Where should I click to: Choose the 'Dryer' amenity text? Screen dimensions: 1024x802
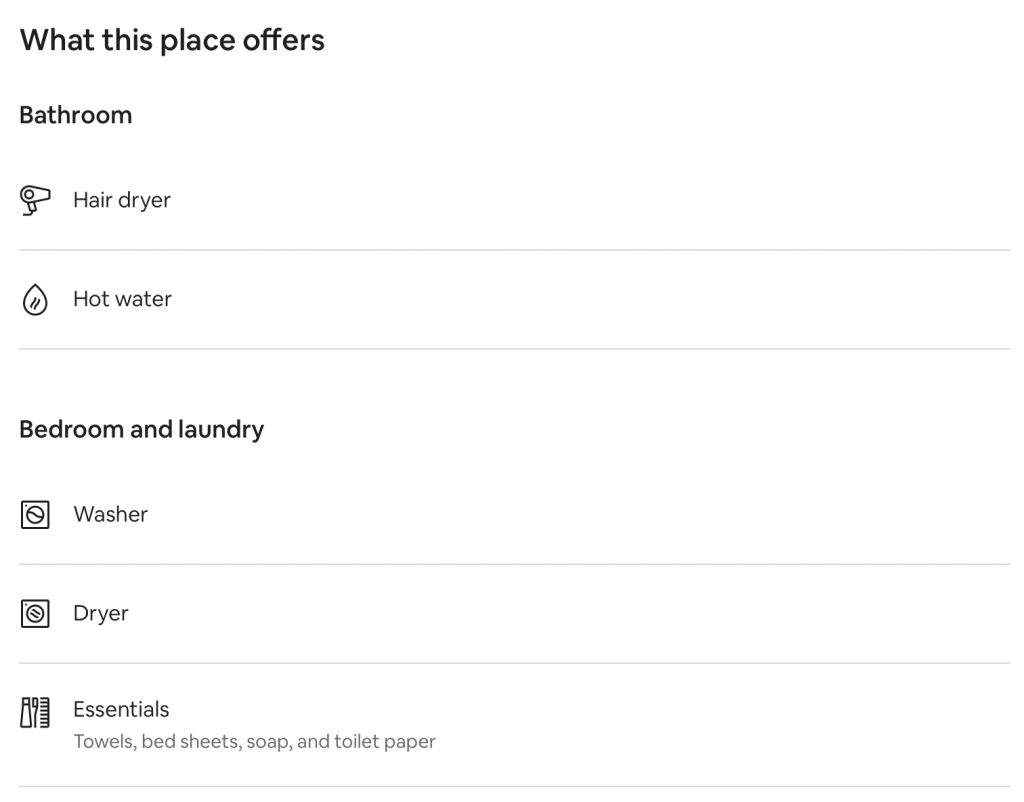click(x=101, y=613)
